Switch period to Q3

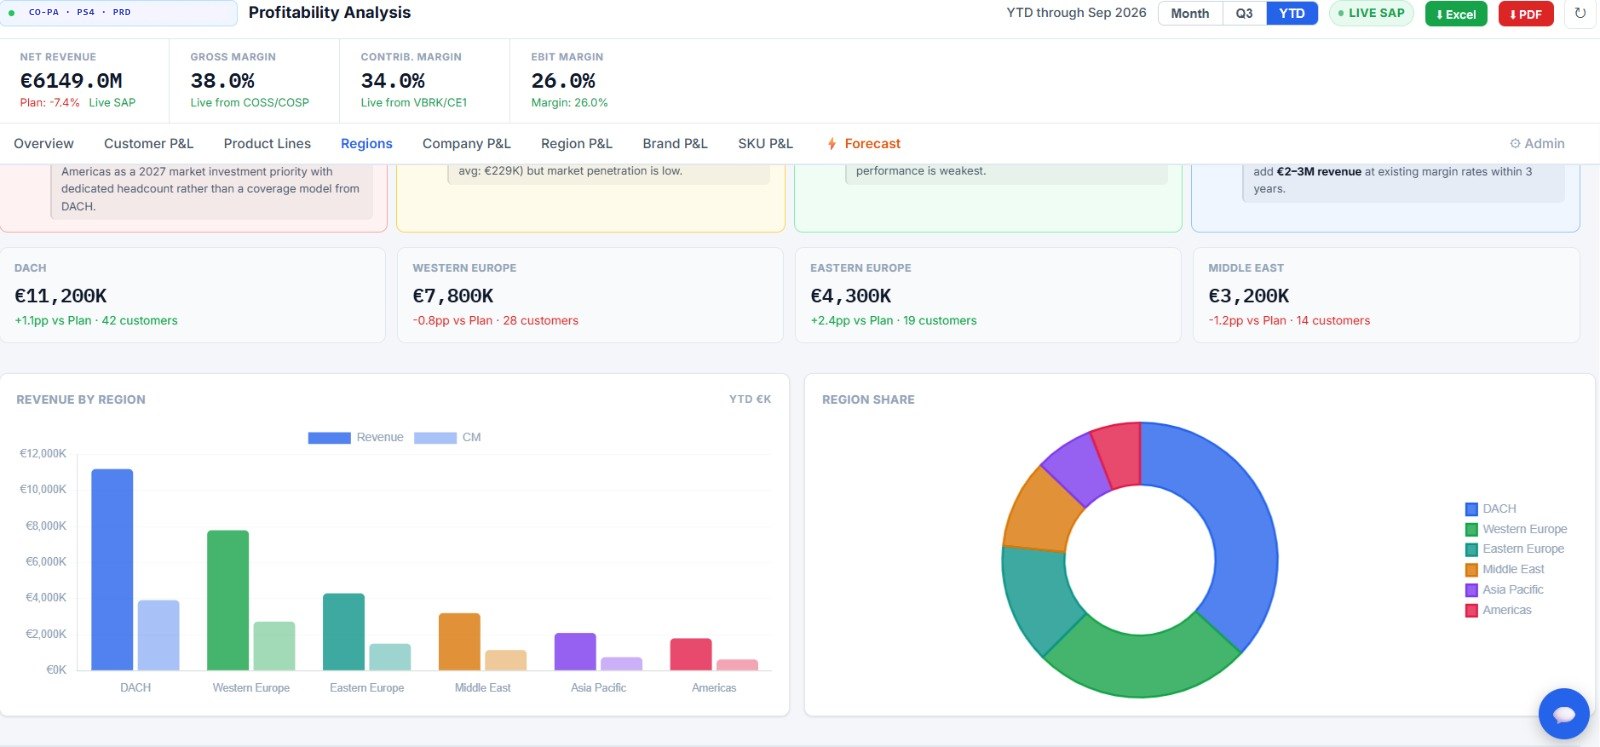click(1244, 13)
